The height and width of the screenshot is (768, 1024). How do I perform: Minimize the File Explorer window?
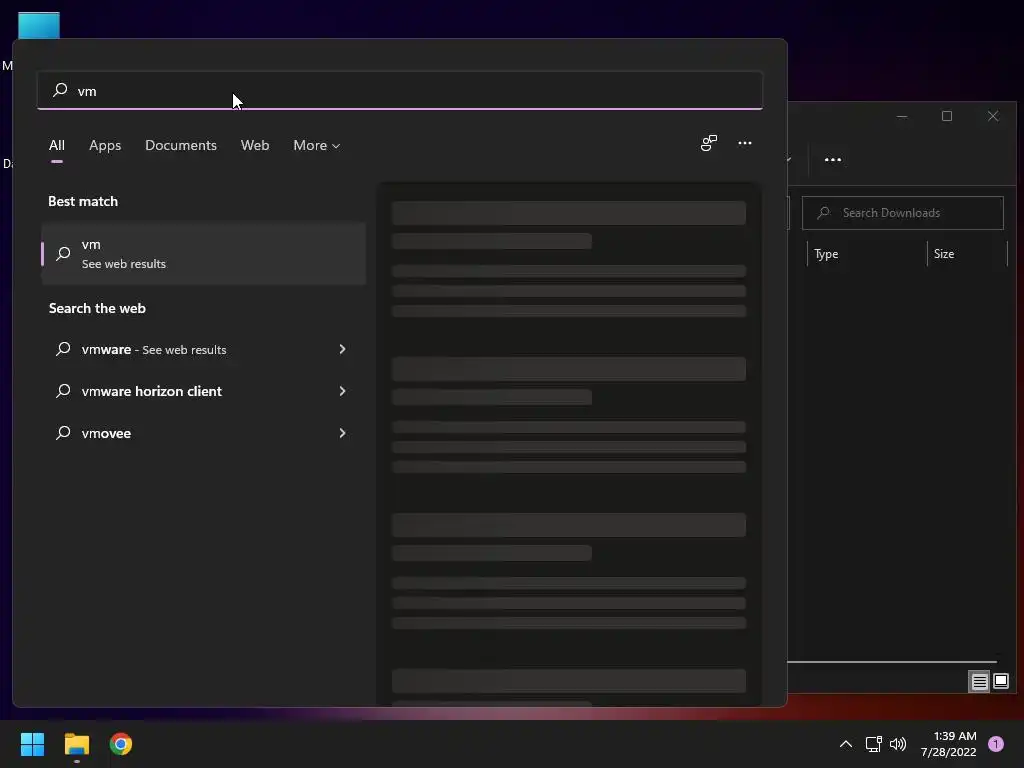(902, 116)
